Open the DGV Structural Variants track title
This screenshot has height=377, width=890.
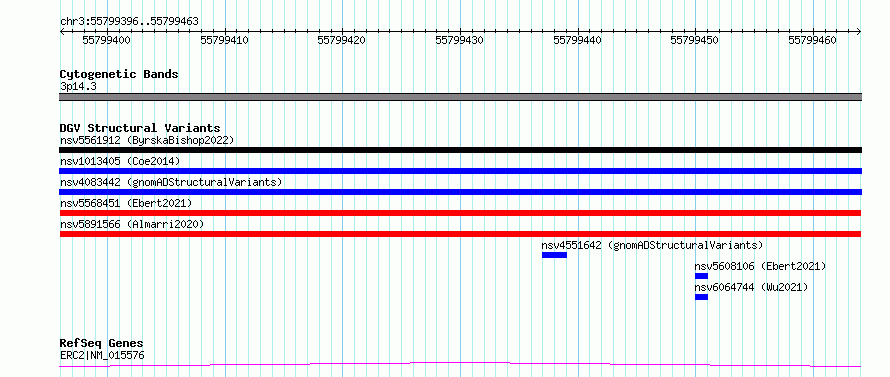(140, 128)
